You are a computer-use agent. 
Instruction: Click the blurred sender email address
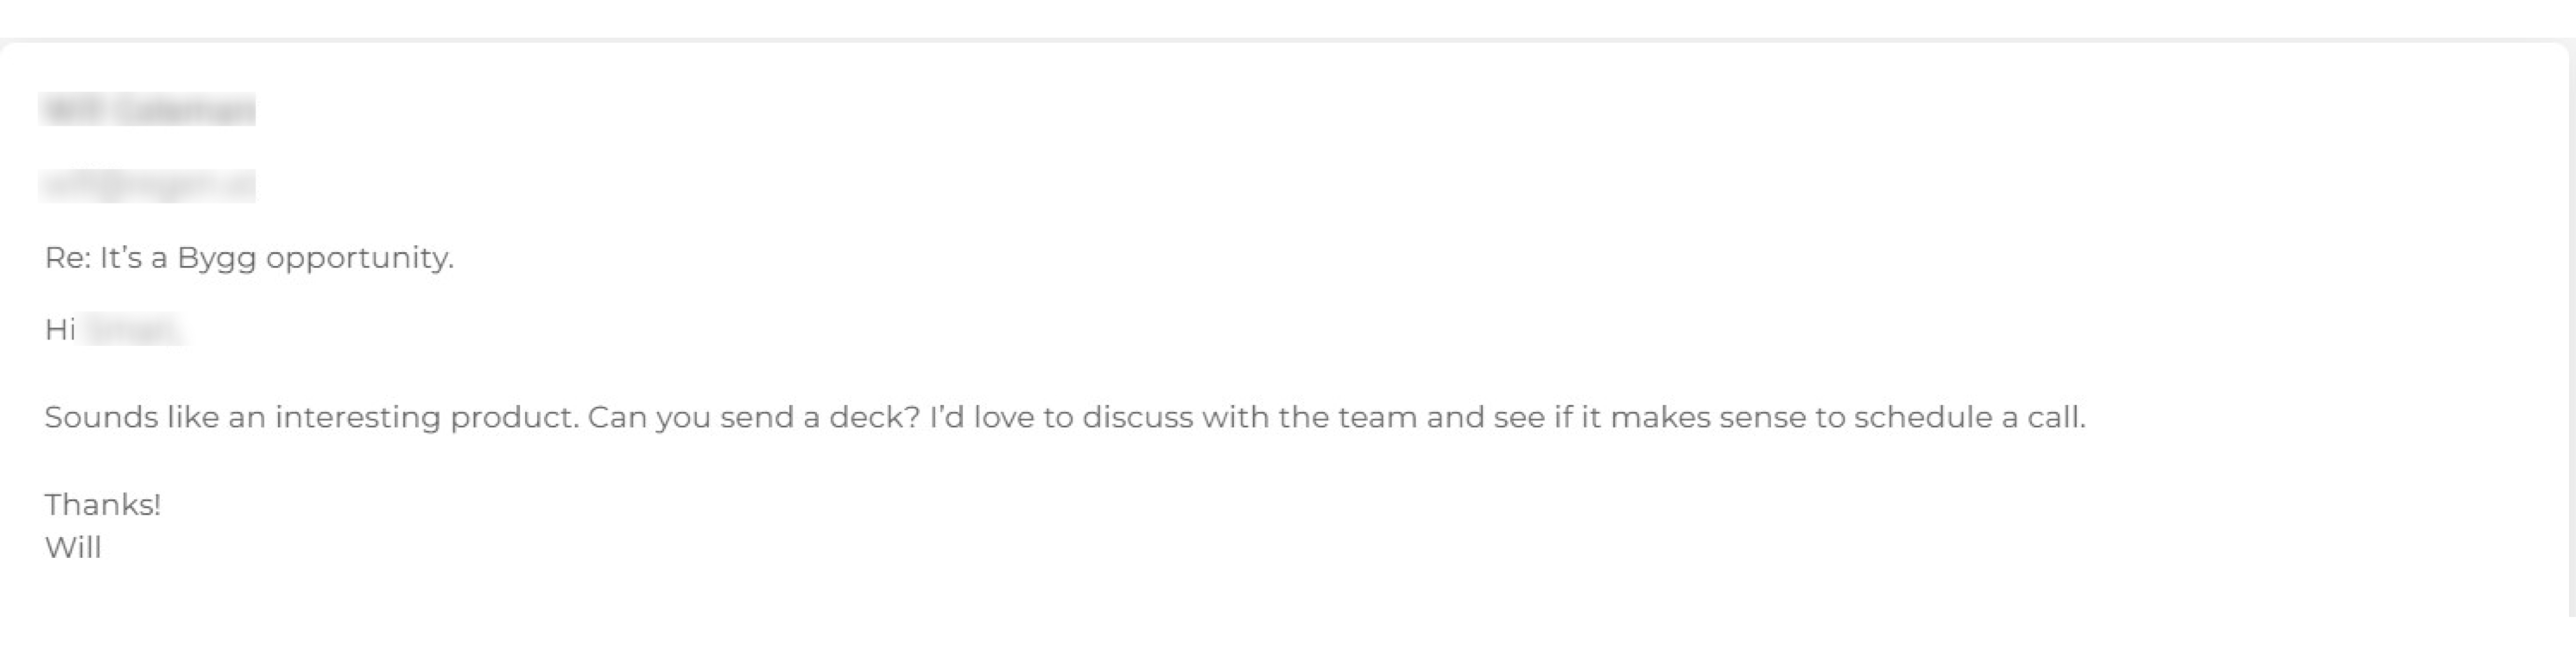click(147, 186)
